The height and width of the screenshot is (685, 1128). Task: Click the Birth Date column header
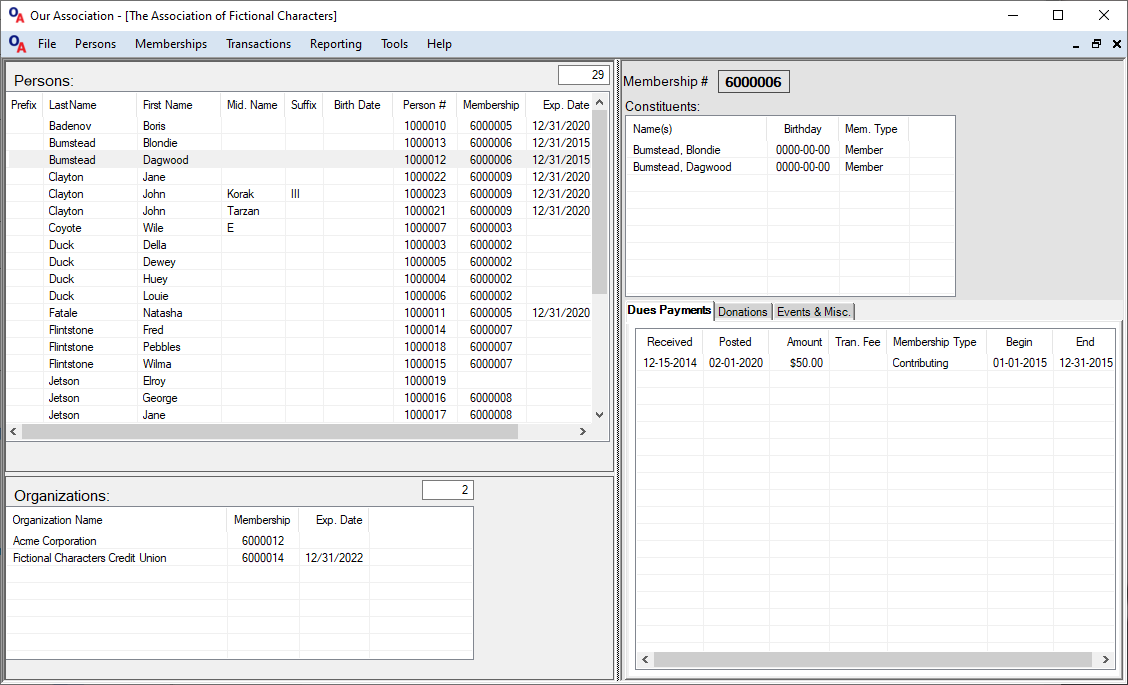pos(358,105)
